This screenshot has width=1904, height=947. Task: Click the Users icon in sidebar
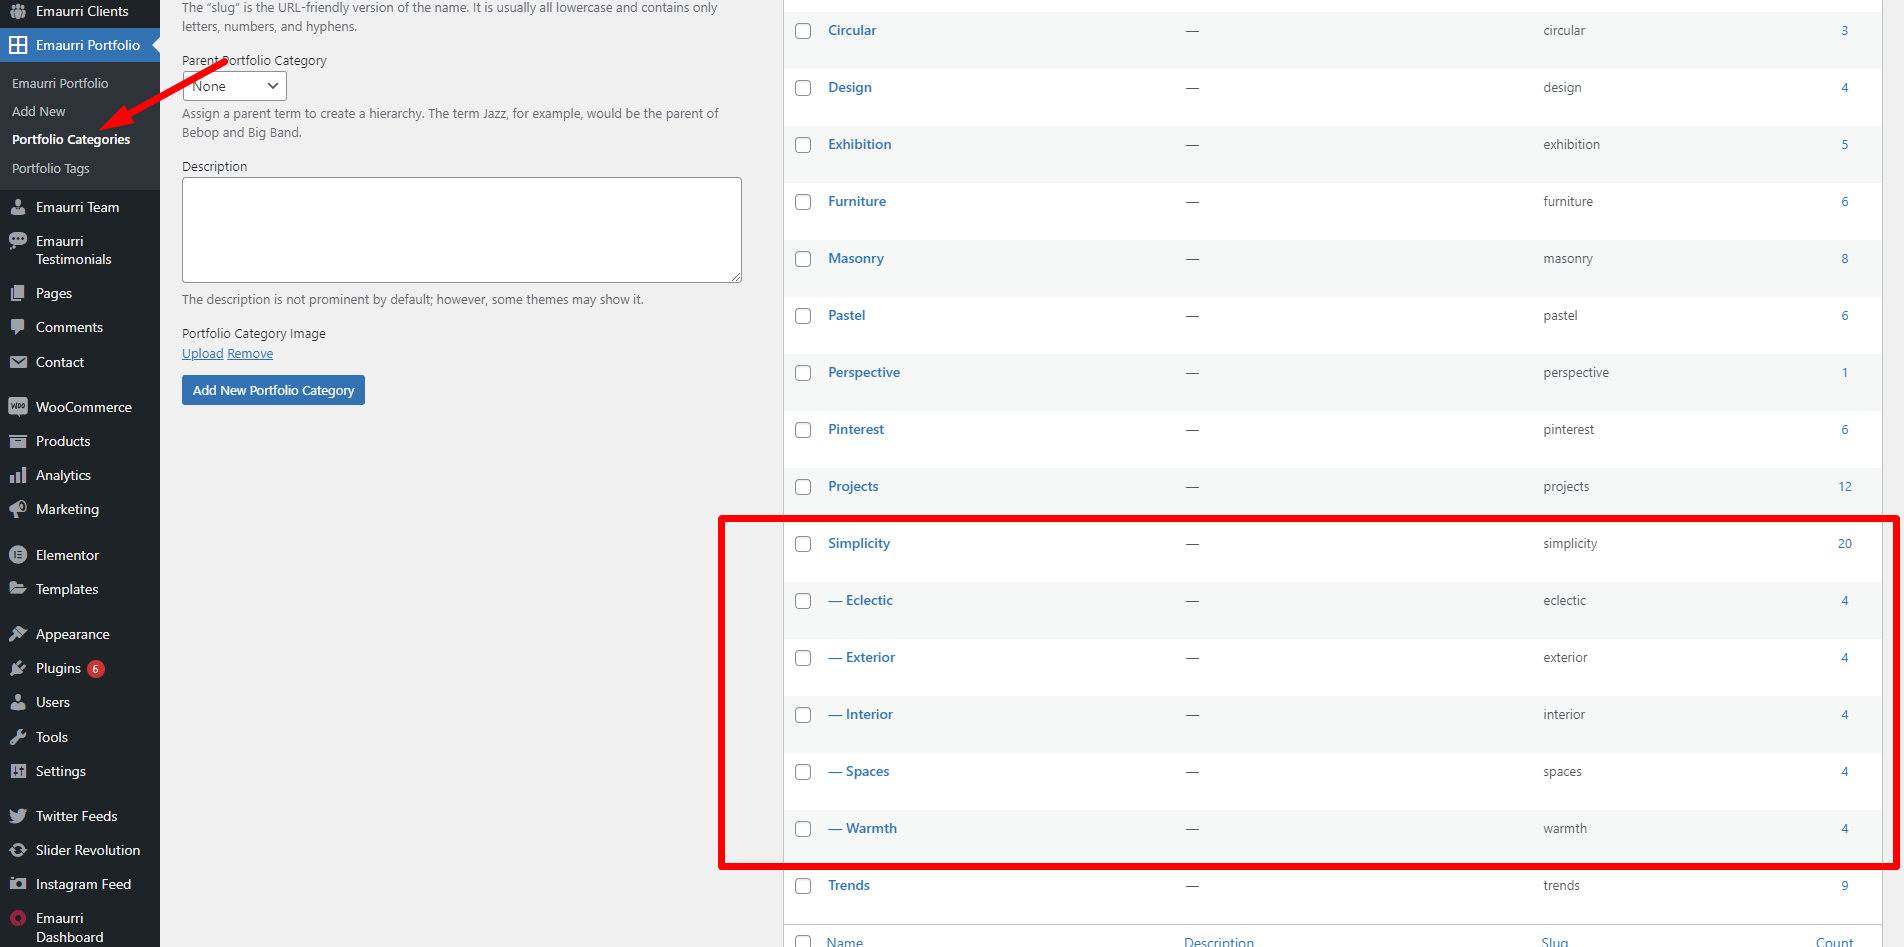click(x=18, y=702)
